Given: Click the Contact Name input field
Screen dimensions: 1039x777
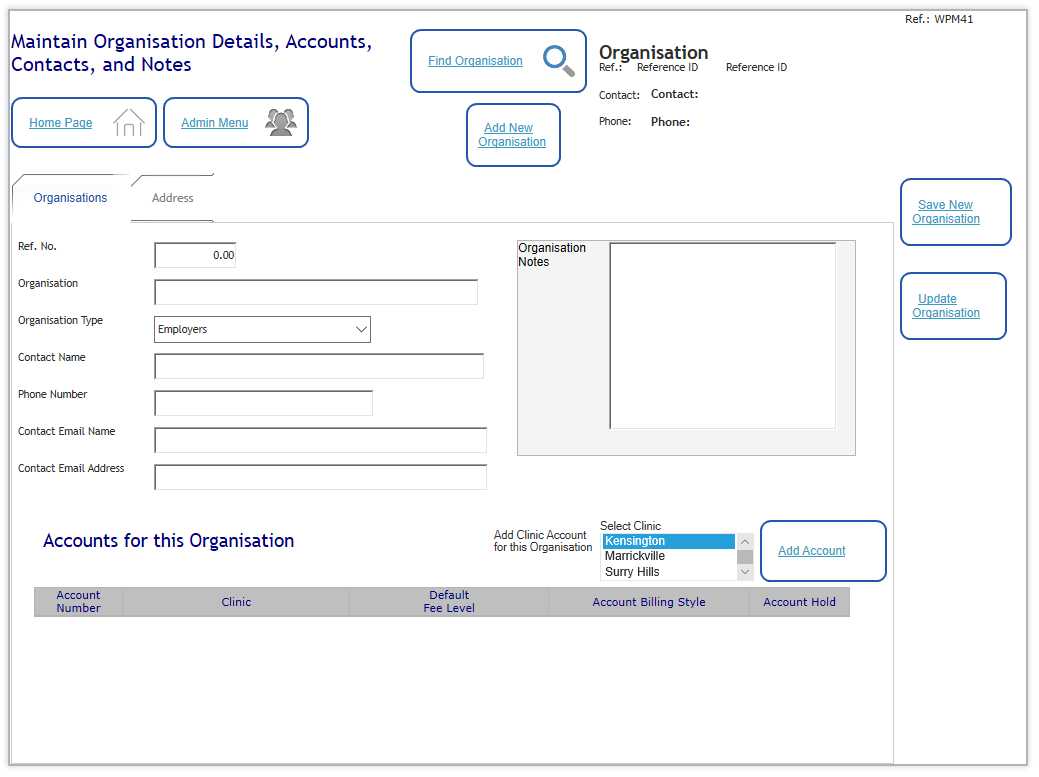Looking at the screenshot, I should pyautogui.click(x=319, y=366).
